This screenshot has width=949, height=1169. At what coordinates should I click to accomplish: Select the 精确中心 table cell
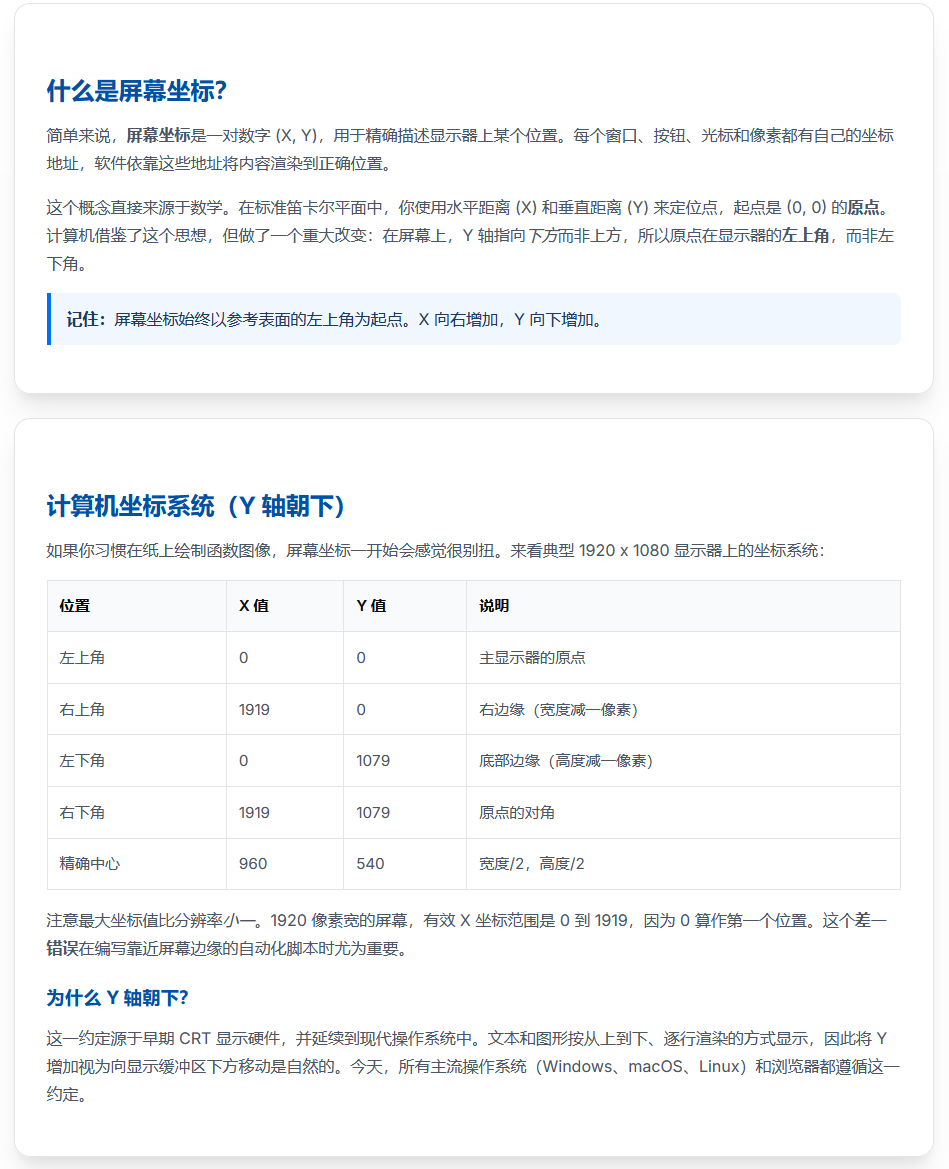tap(136, 863)
